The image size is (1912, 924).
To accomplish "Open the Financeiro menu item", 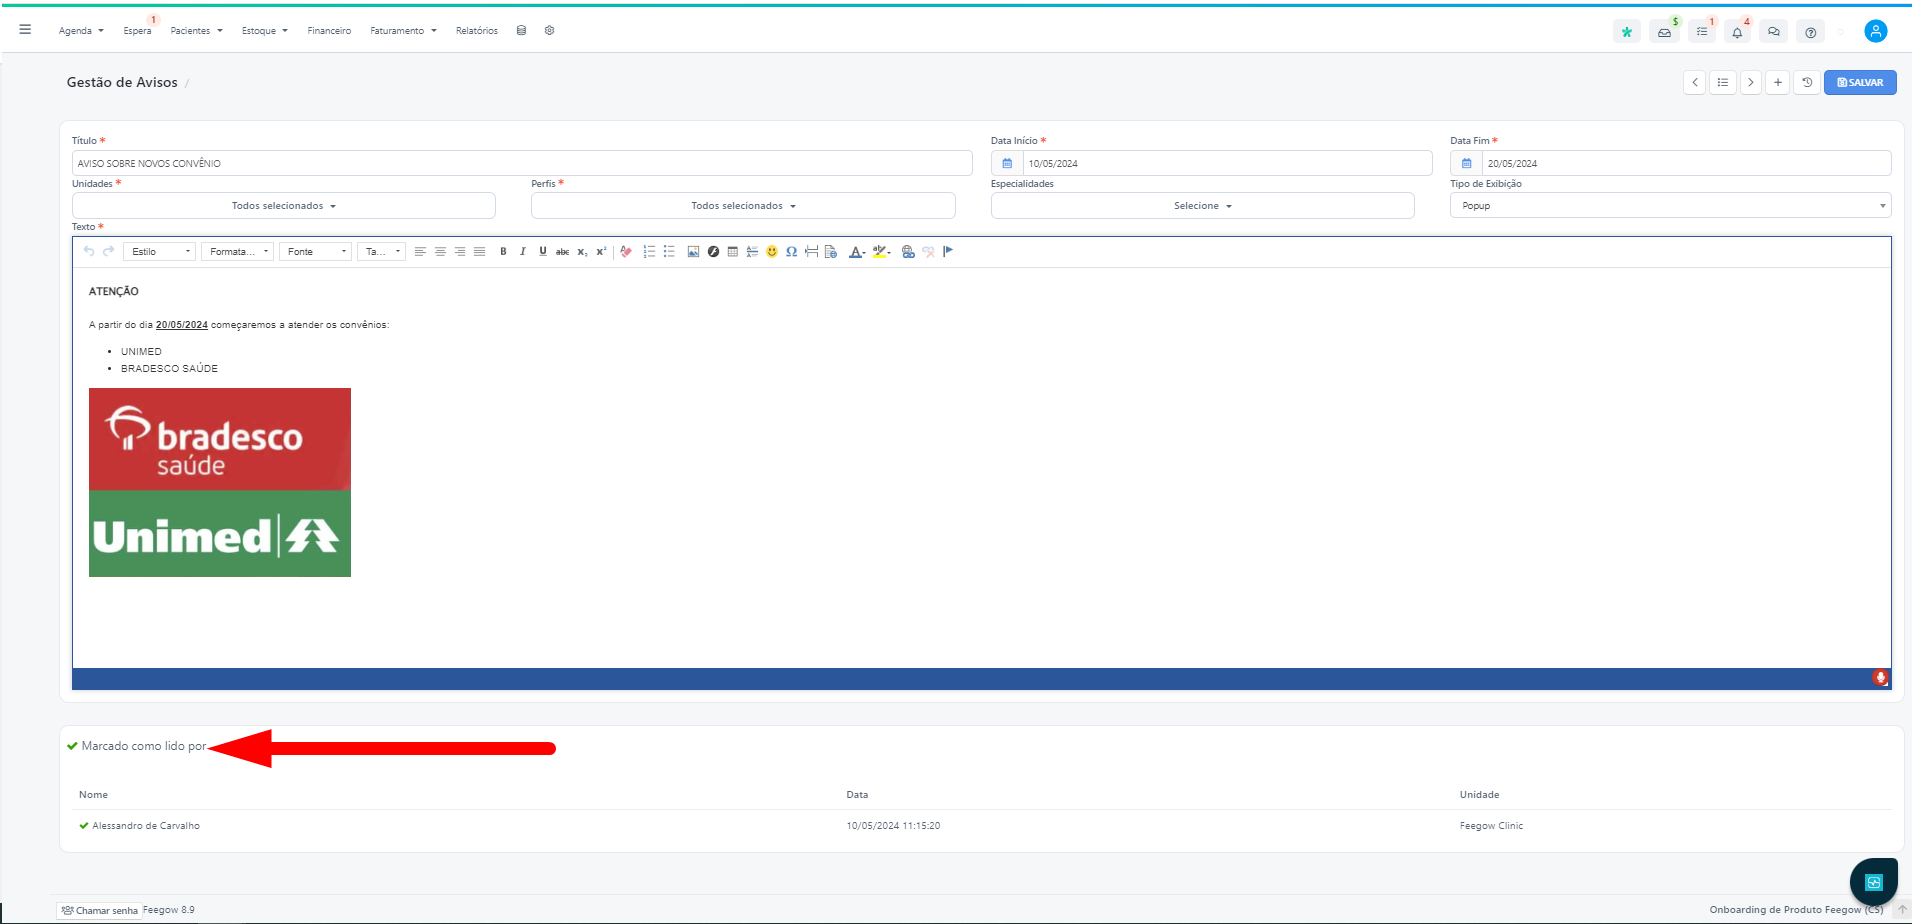I will pos(329,31).
